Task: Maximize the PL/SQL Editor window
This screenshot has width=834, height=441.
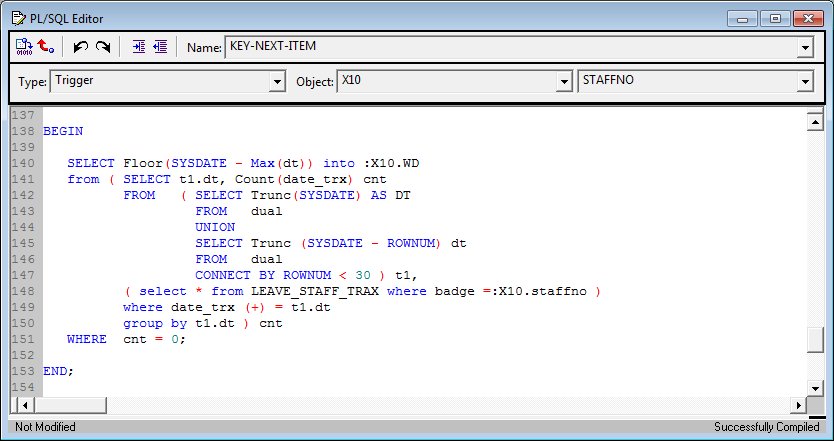Action: (774, 18)
